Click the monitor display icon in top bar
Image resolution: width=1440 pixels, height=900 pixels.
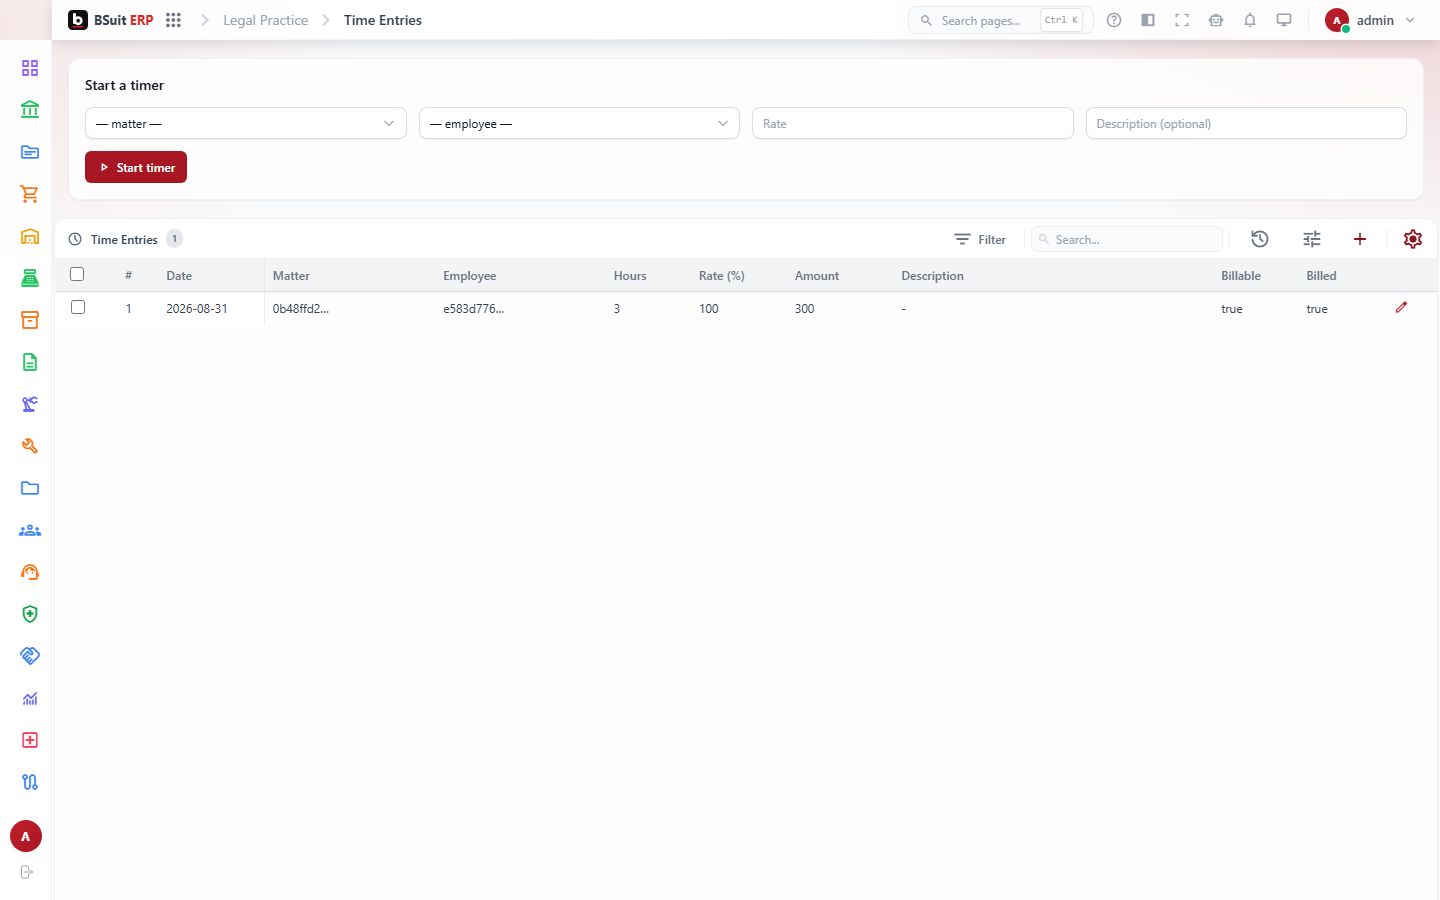click(x=1284, y=20)
